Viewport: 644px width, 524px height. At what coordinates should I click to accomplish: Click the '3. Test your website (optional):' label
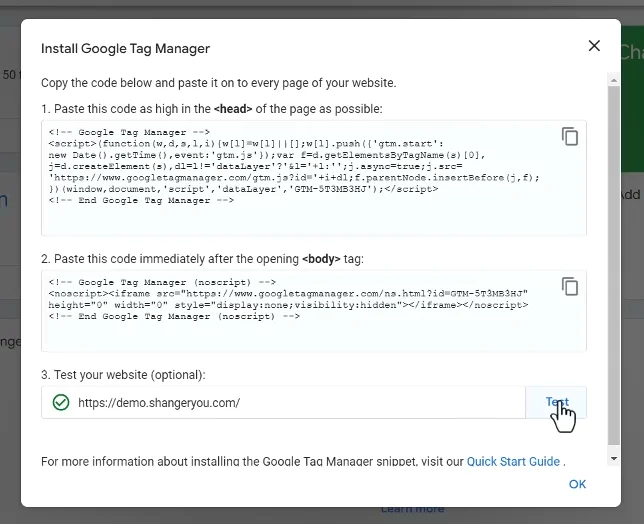coord(123,375)
